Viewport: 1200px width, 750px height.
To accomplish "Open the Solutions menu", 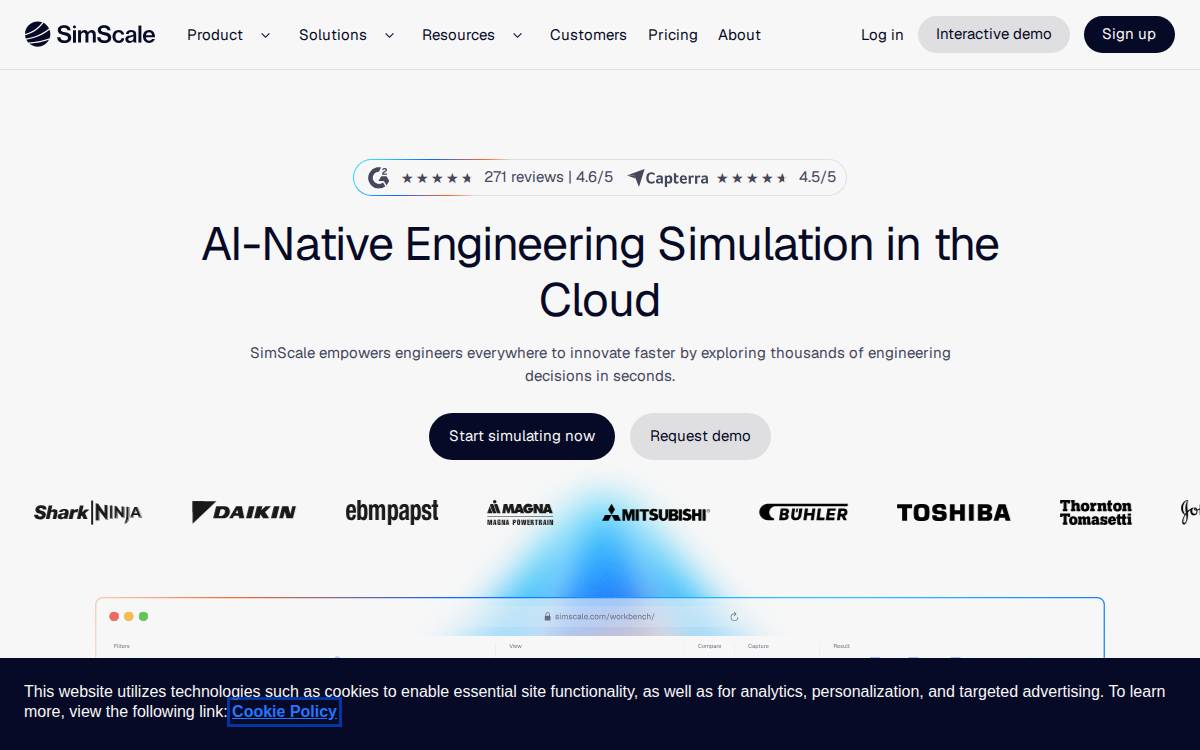I will point(333,35).
